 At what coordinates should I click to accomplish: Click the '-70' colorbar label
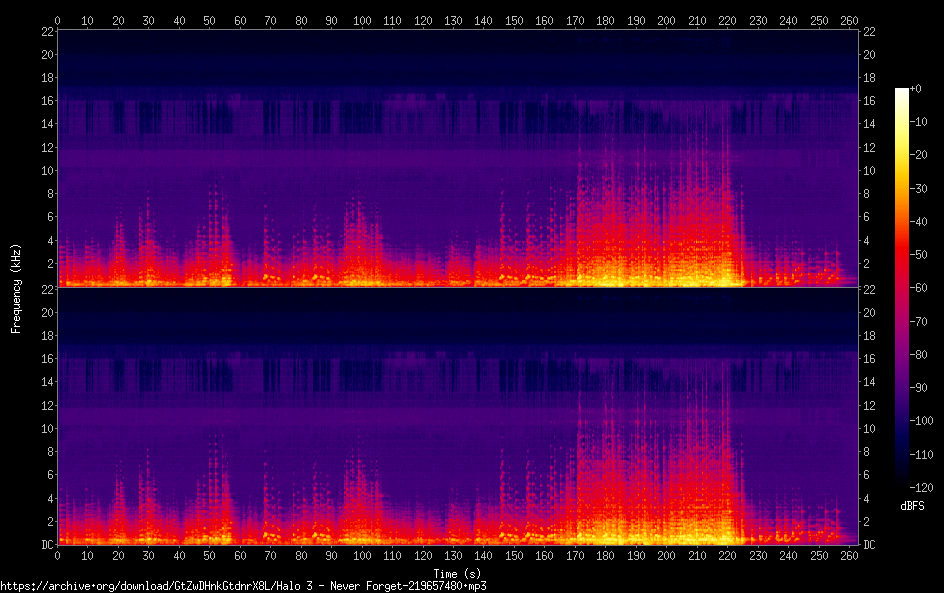click(919, 321)
